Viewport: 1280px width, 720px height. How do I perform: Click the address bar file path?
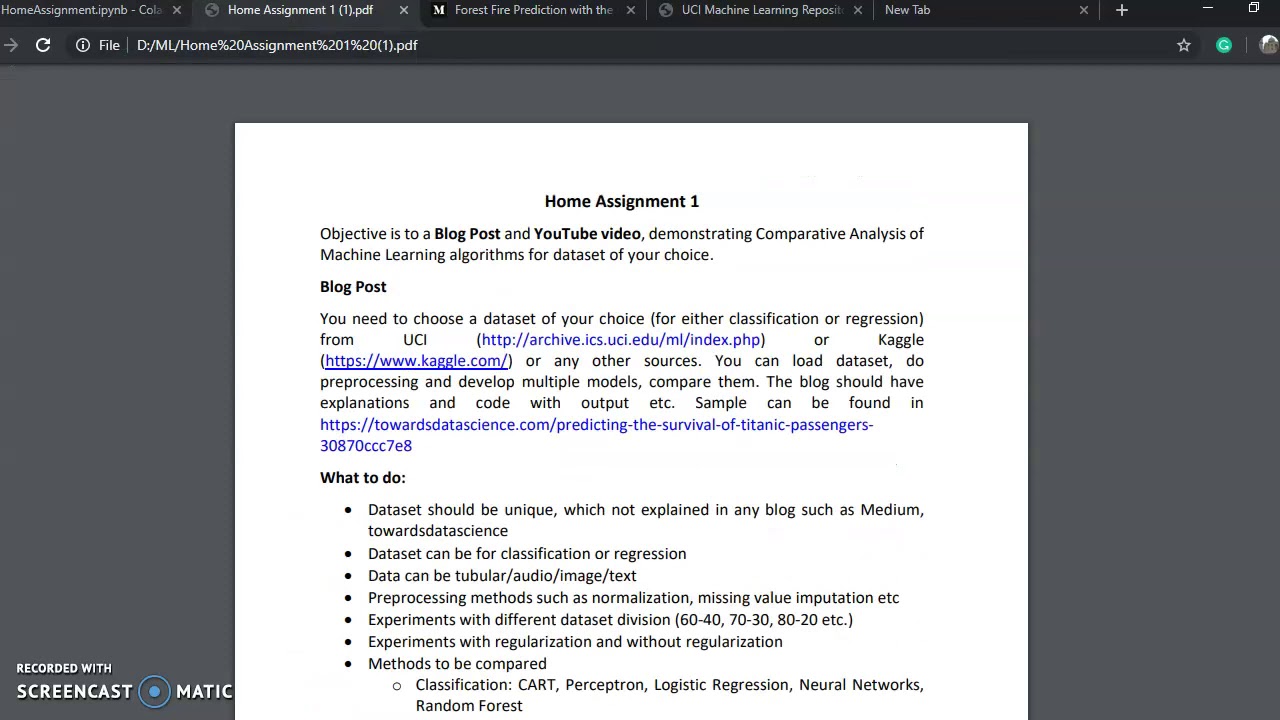(x=277, y=45)
